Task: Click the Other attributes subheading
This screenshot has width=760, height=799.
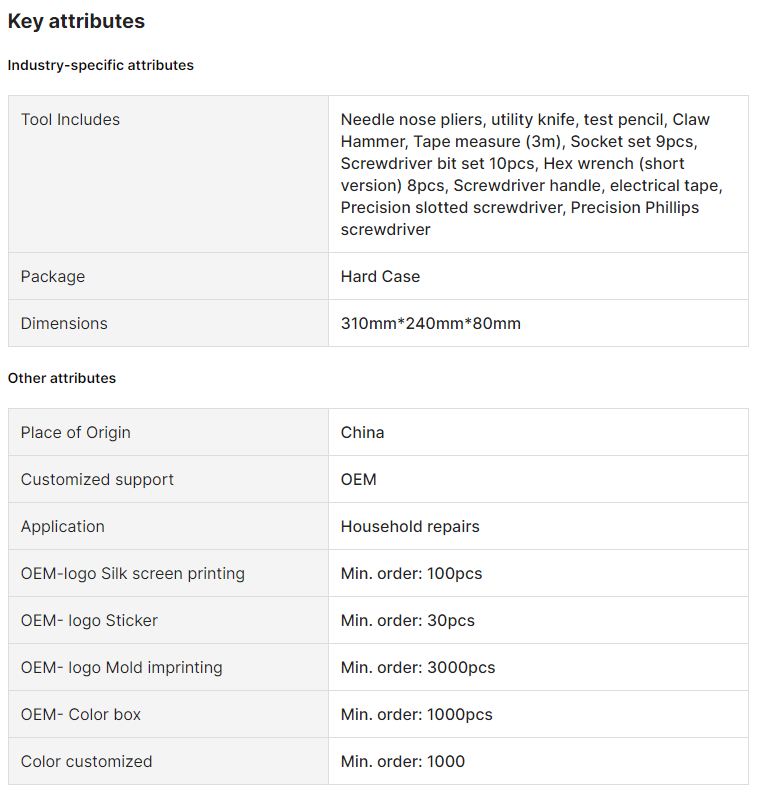Action: (62, 378)
